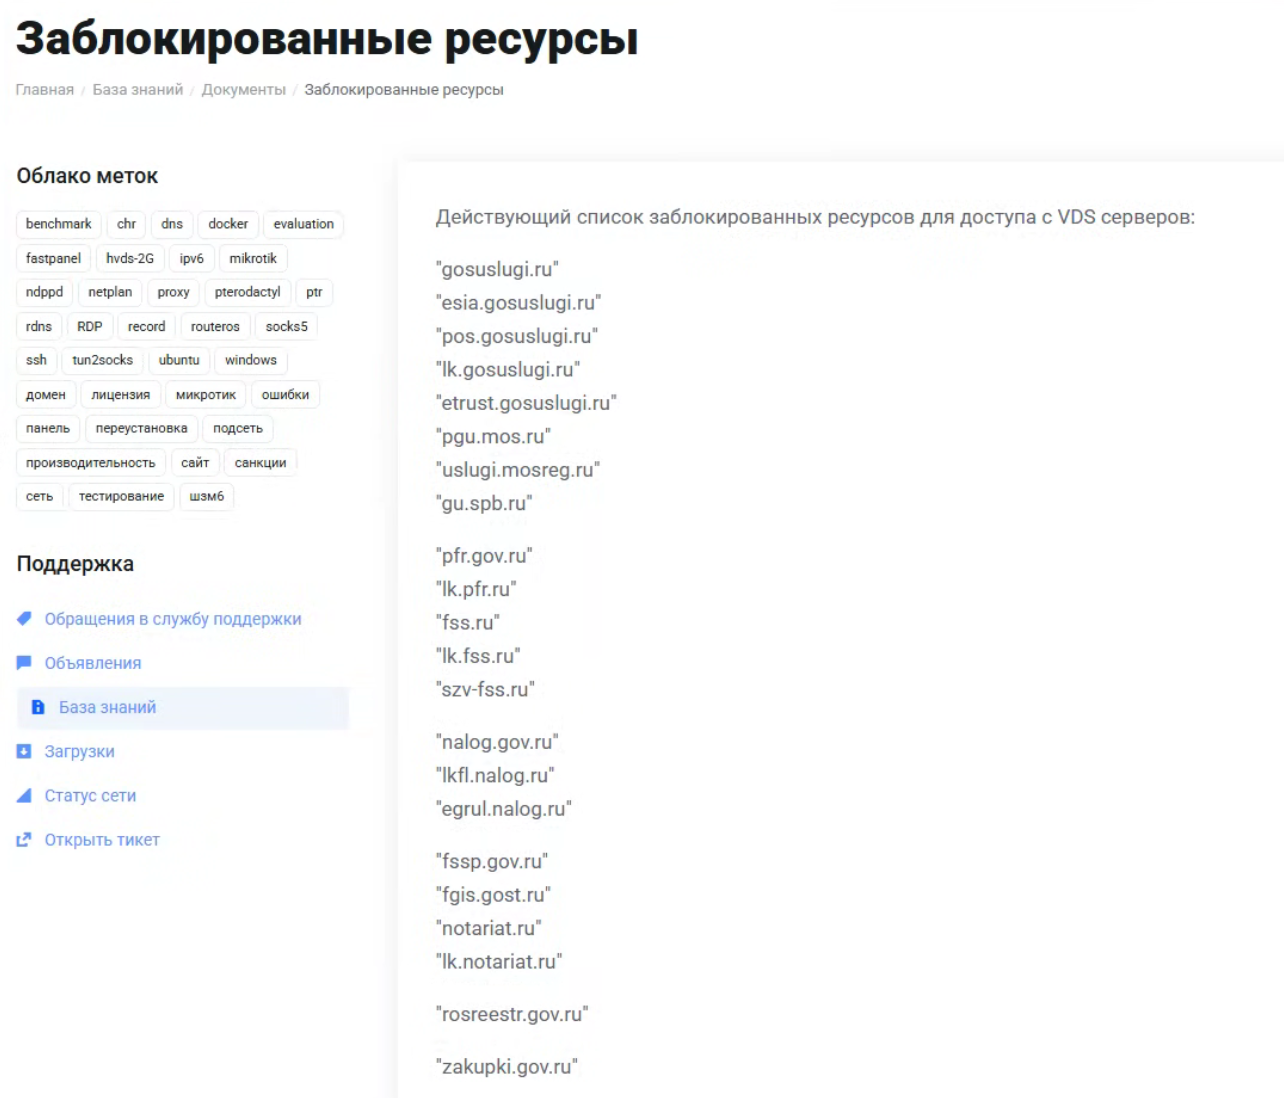Select the fastpanel tag
The width and height of the screenshot is (1284, 1098).
click(53, 258)
